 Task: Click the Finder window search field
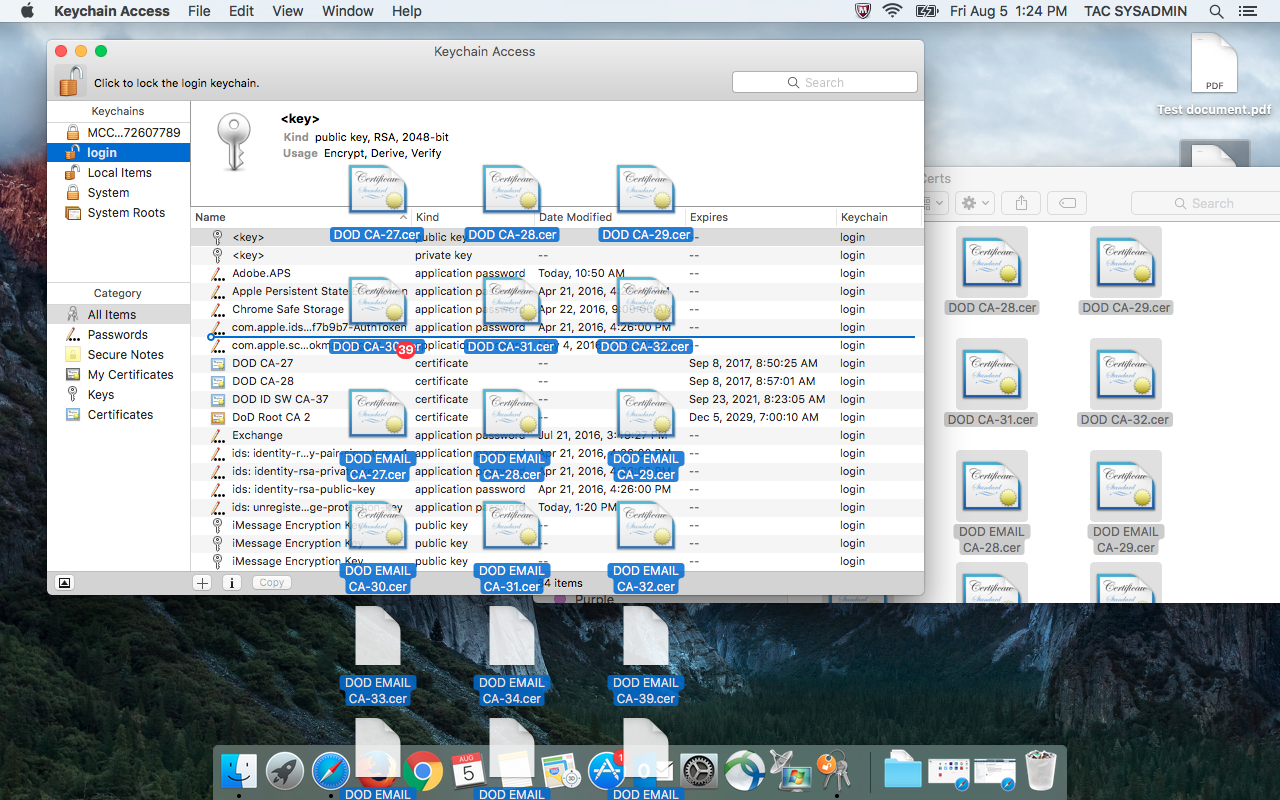pyautogui.click(x=1206, y=203)
